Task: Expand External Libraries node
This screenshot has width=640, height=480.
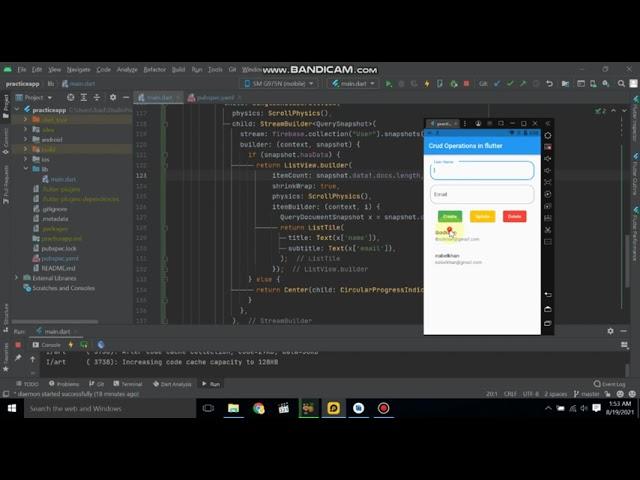Action: (17, 278)
